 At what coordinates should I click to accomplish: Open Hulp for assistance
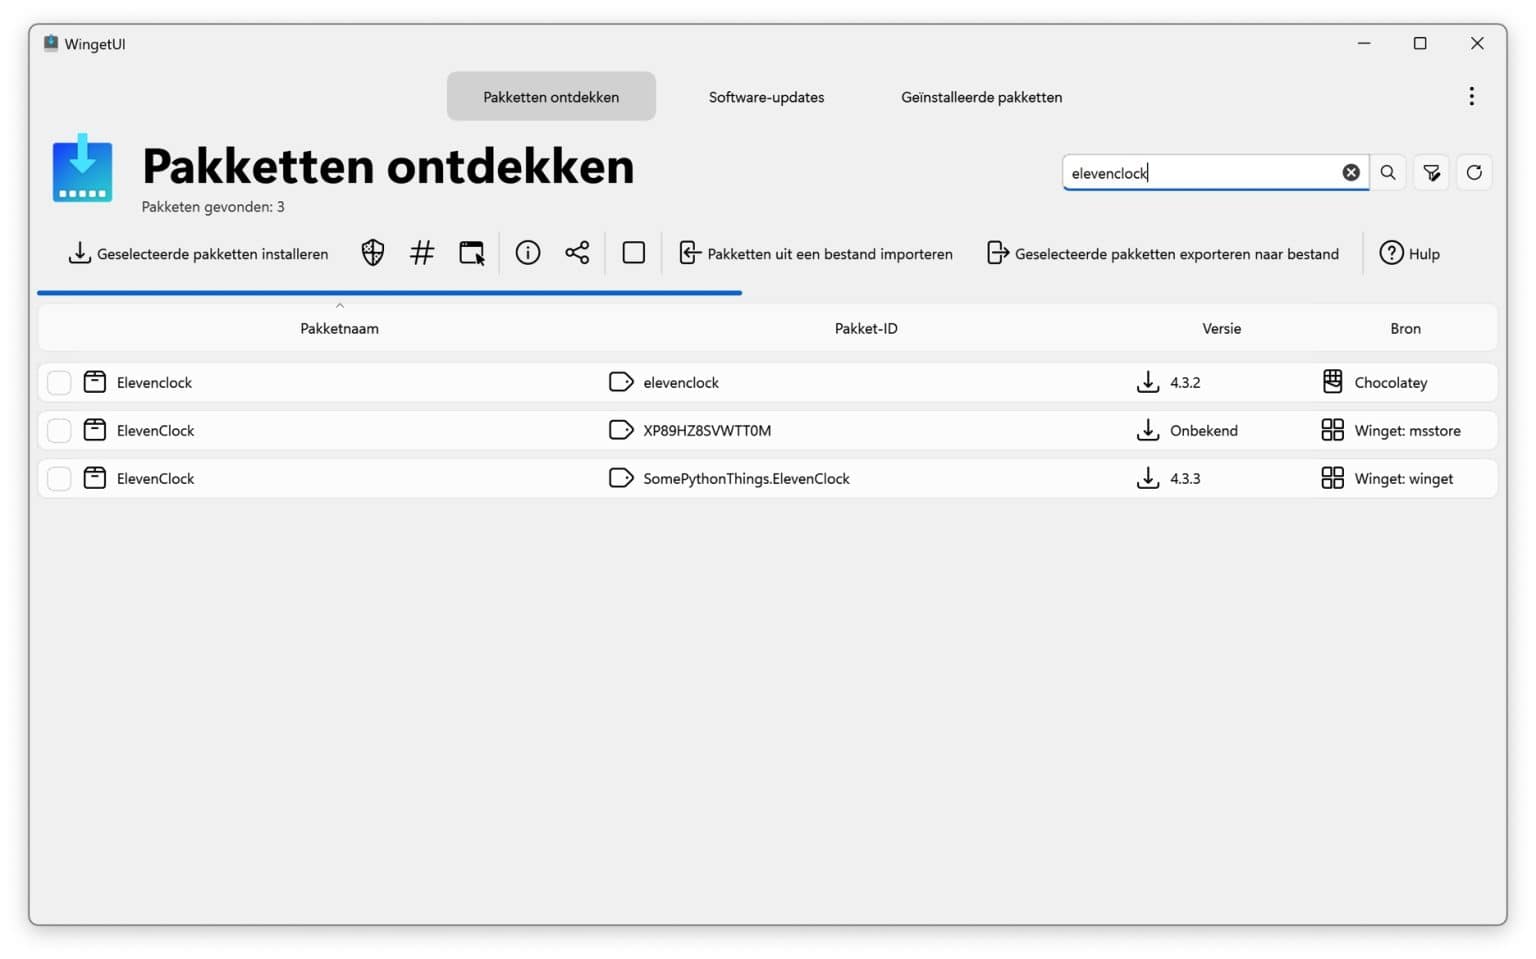coord(1410,253)
